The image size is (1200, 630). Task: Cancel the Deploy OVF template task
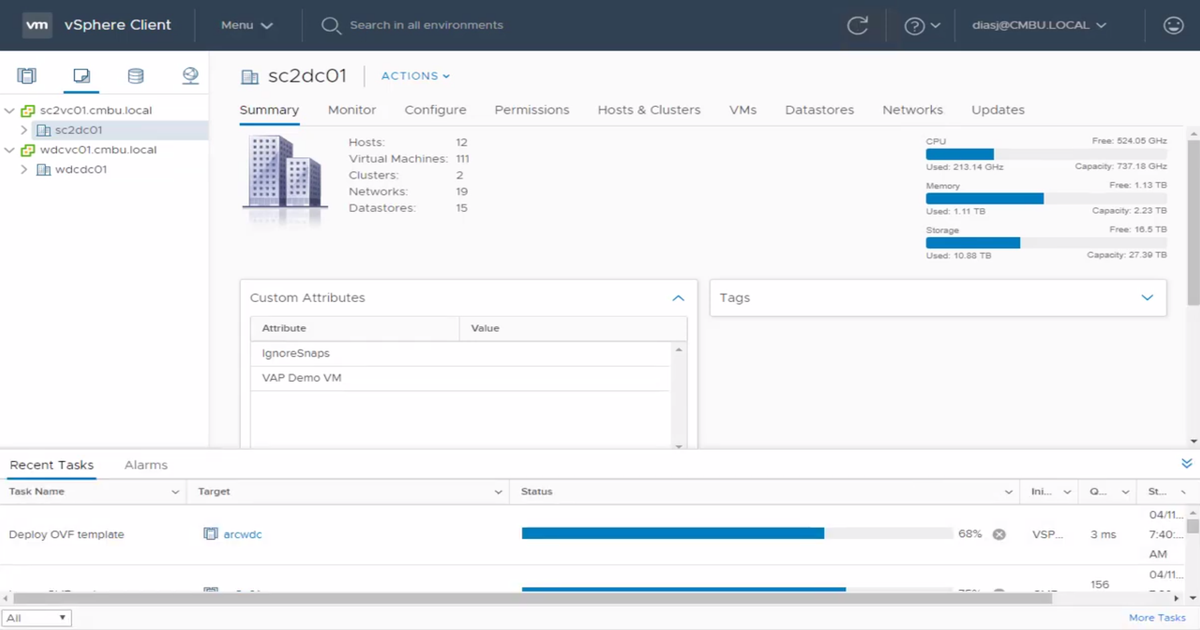[x=998, y=534]
